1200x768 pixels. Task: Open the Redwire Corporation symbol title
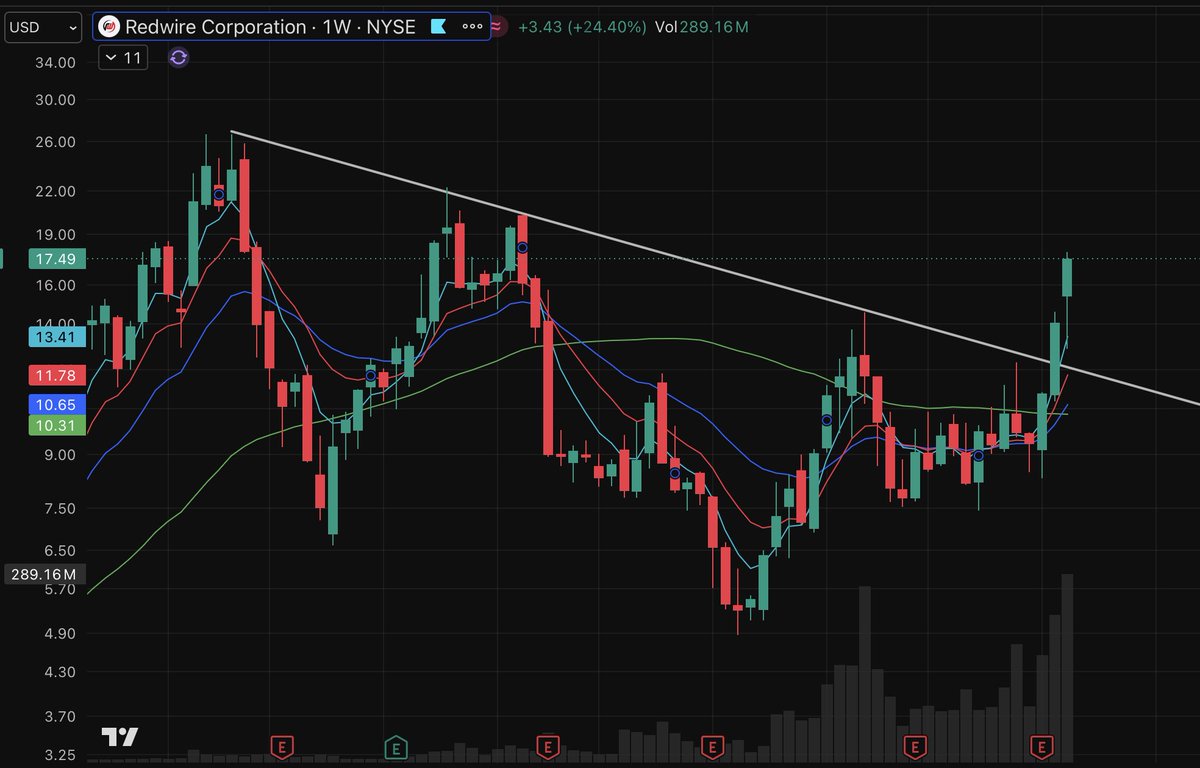tap(270, 27)
